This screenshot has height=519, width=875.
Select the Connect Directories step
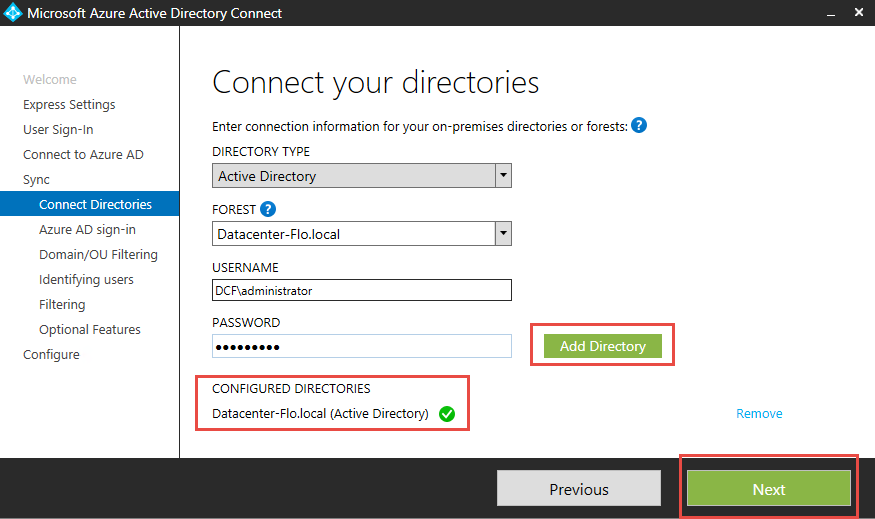(x=95, y=205)
